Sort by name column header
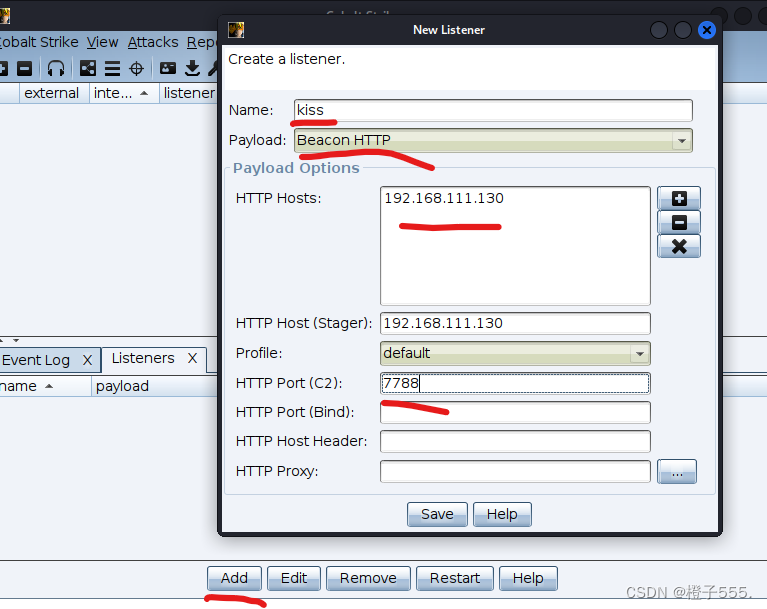The height and width of the screenshot is (609, 767). [x=45, y=386]
